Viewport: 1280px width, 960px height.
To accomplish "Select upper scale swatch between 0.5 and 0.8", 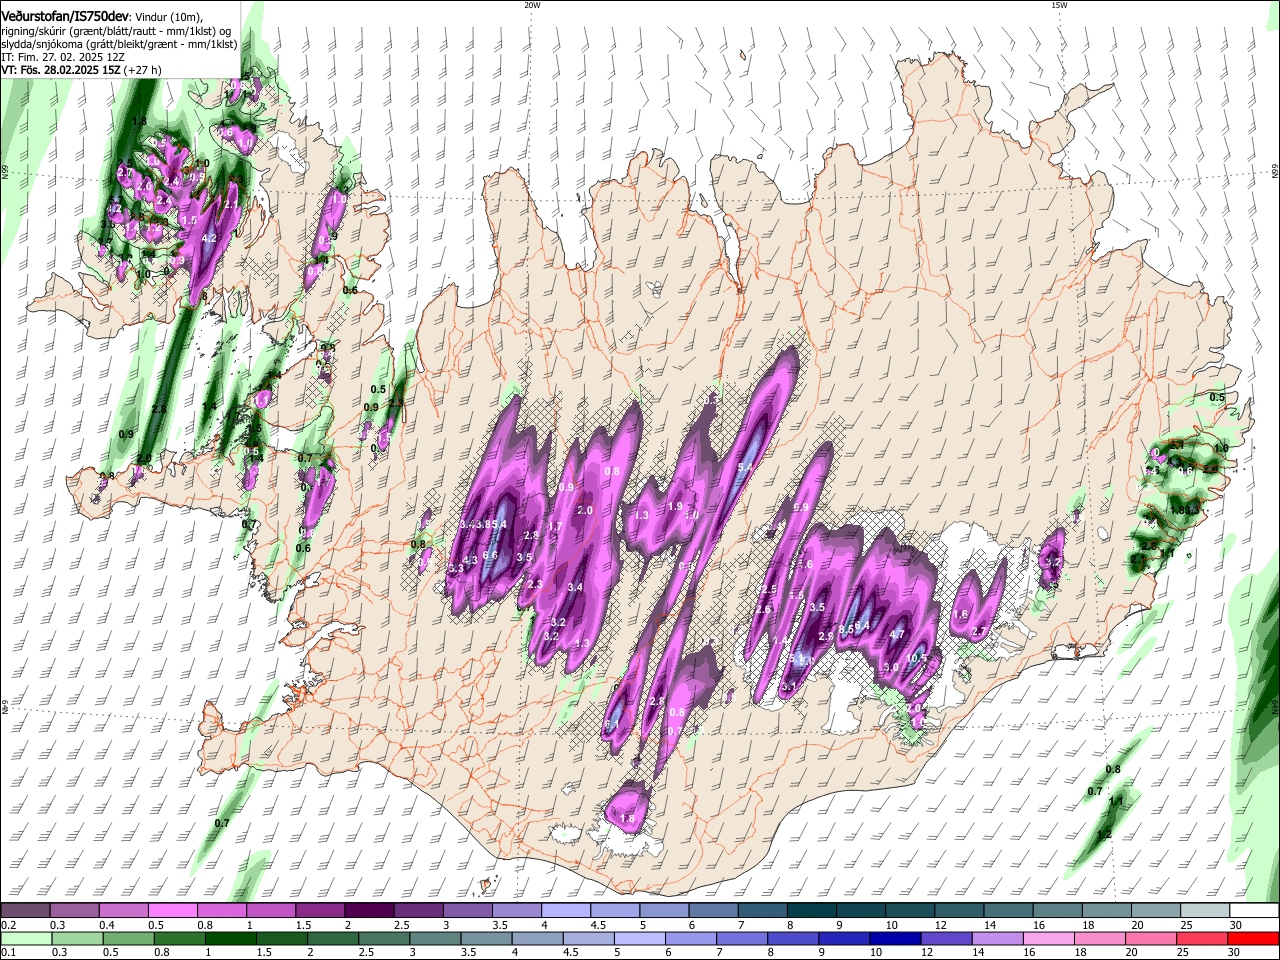I will (172, 910).
